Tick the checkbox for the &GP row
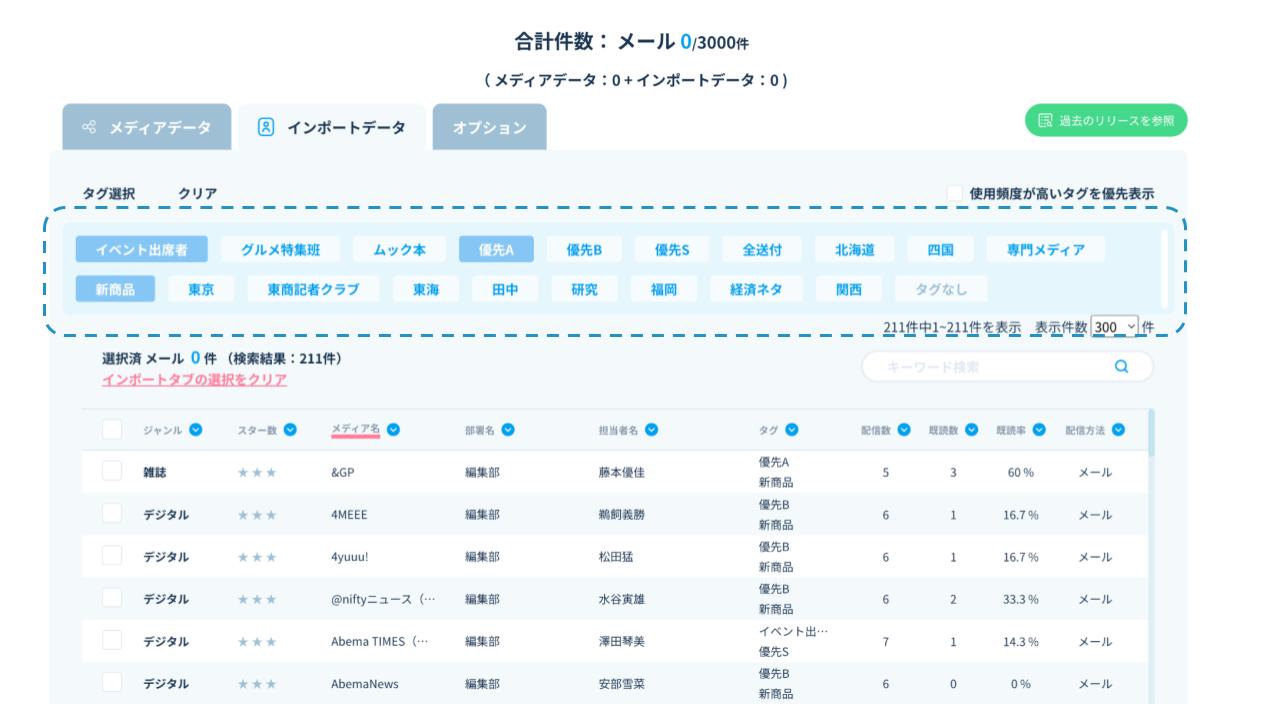 [x=112, y=471]
